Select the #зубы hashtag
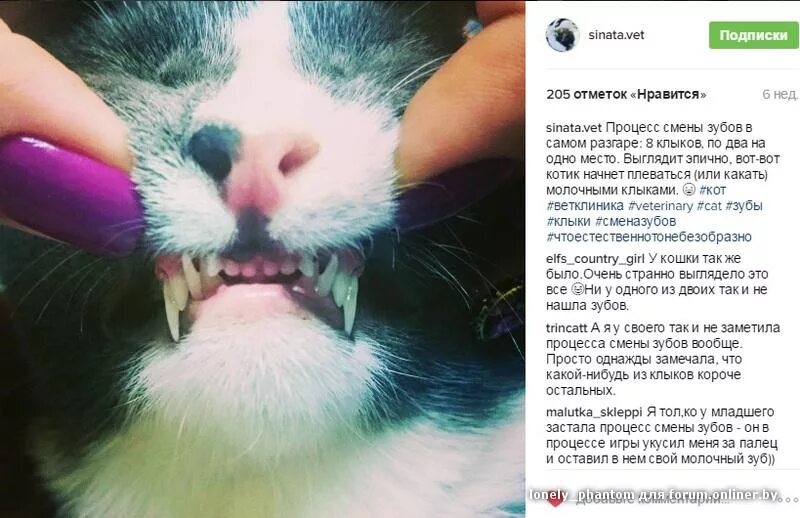The image size is (800, 518). click(744, 206)
